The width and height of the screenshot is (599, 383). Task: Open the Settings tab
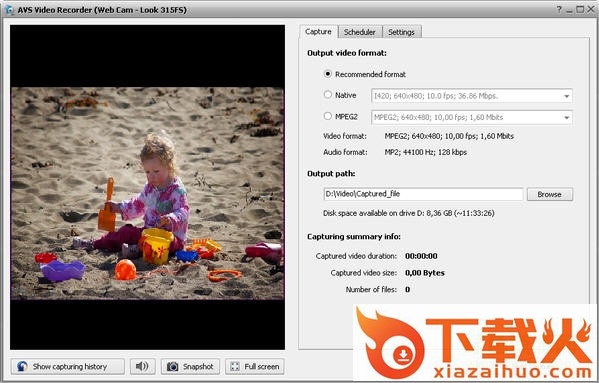[x=401, y=32]
